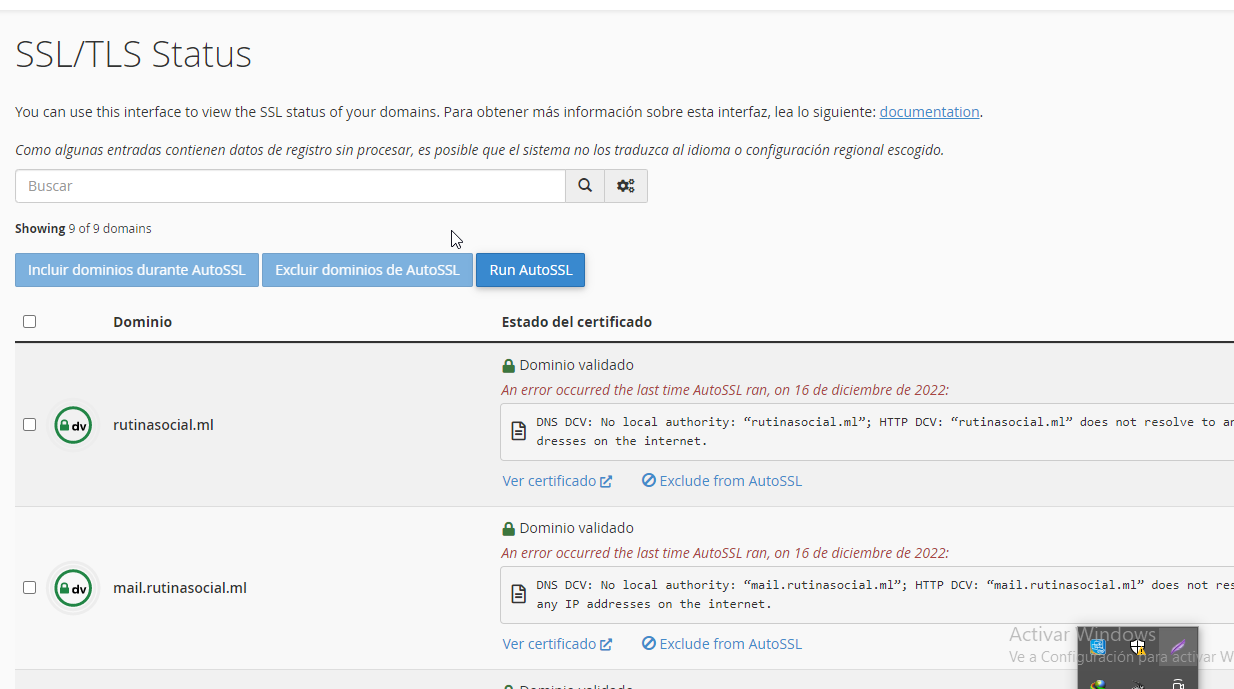
Task: Click the rutinasocial.ml domain name
Action: 163,425
